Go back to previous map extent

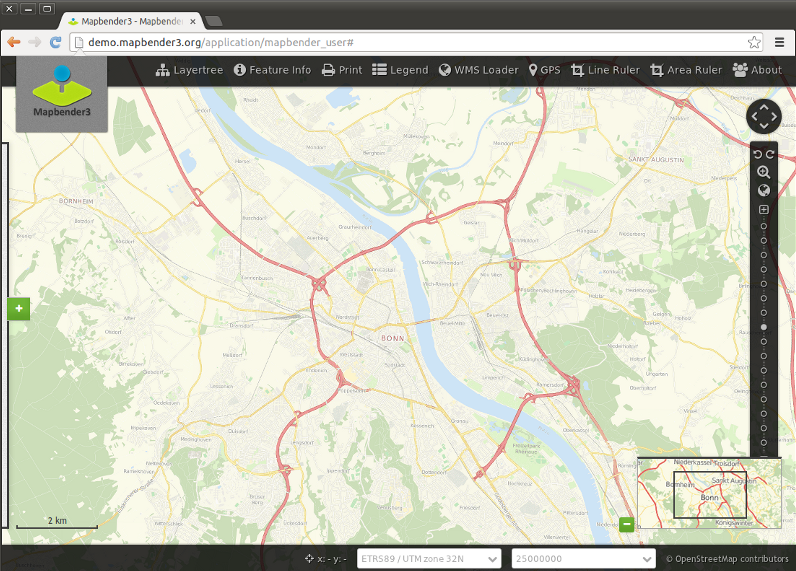(757, 154)
